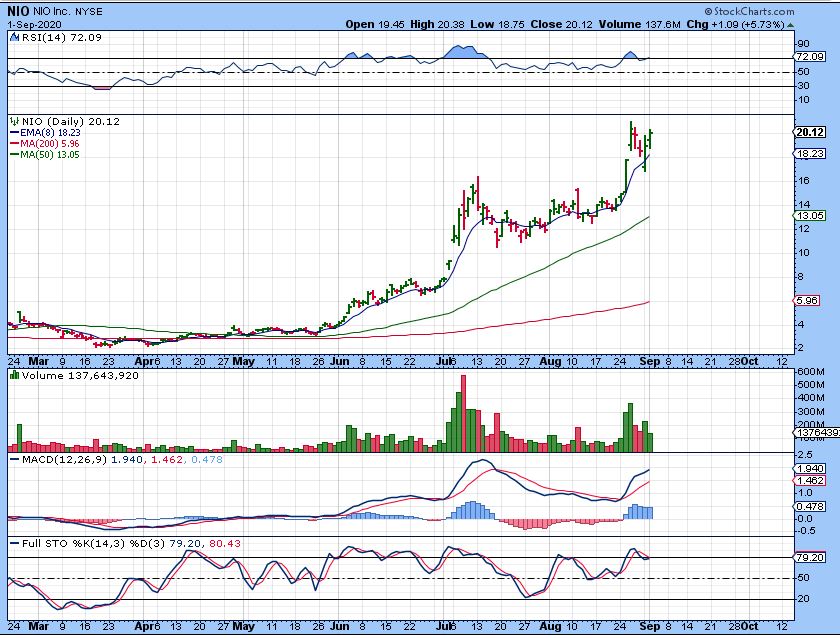The image size is (840, 638).
Task: Click the NIO ticker symbol title
Action: 20,10
